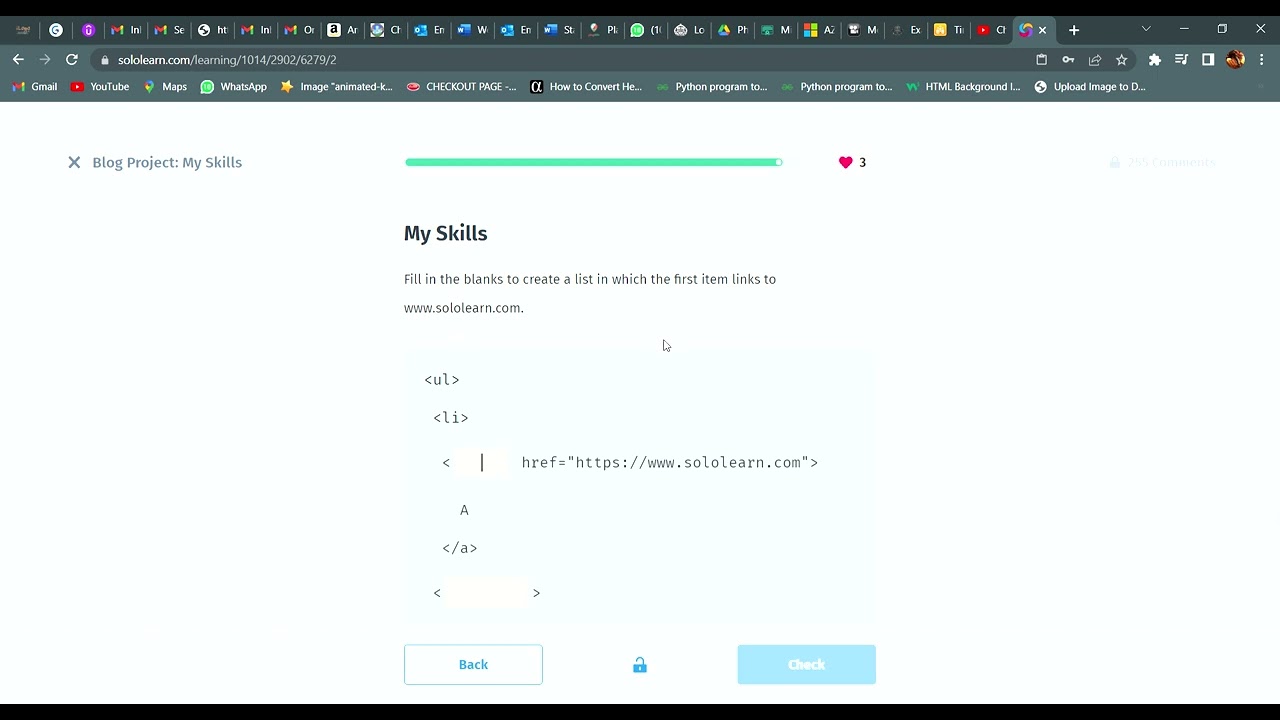
Task: Switch to the Google Maps tab
Action: 602,30
